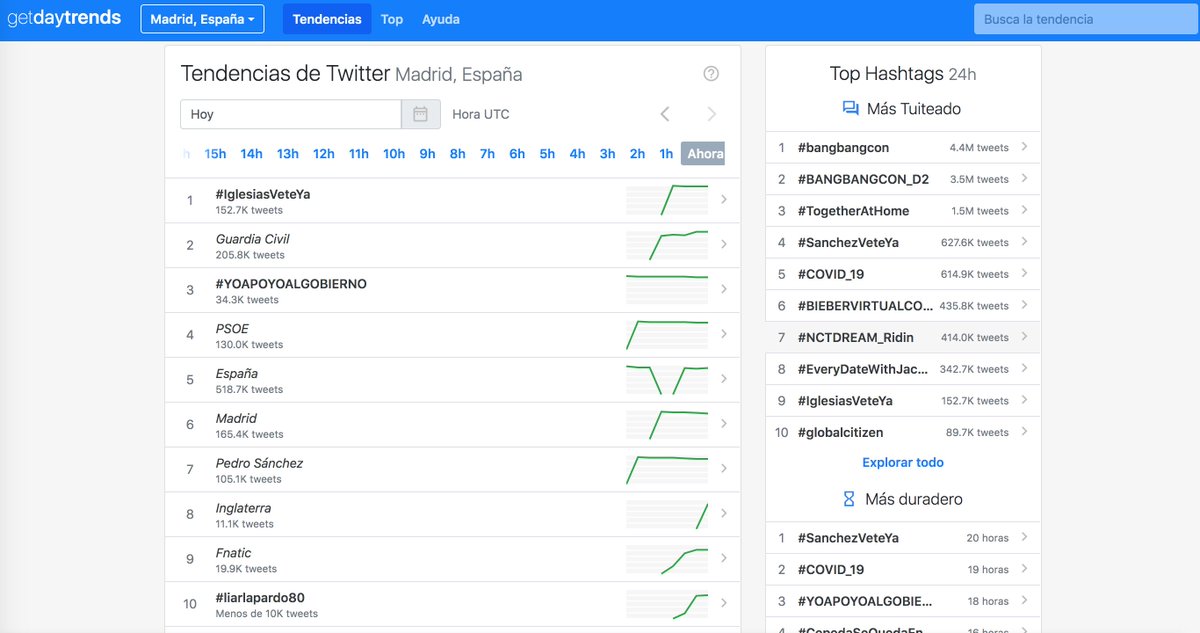
Task: Expand chevron for PSOE row
Action: point(724,335)
